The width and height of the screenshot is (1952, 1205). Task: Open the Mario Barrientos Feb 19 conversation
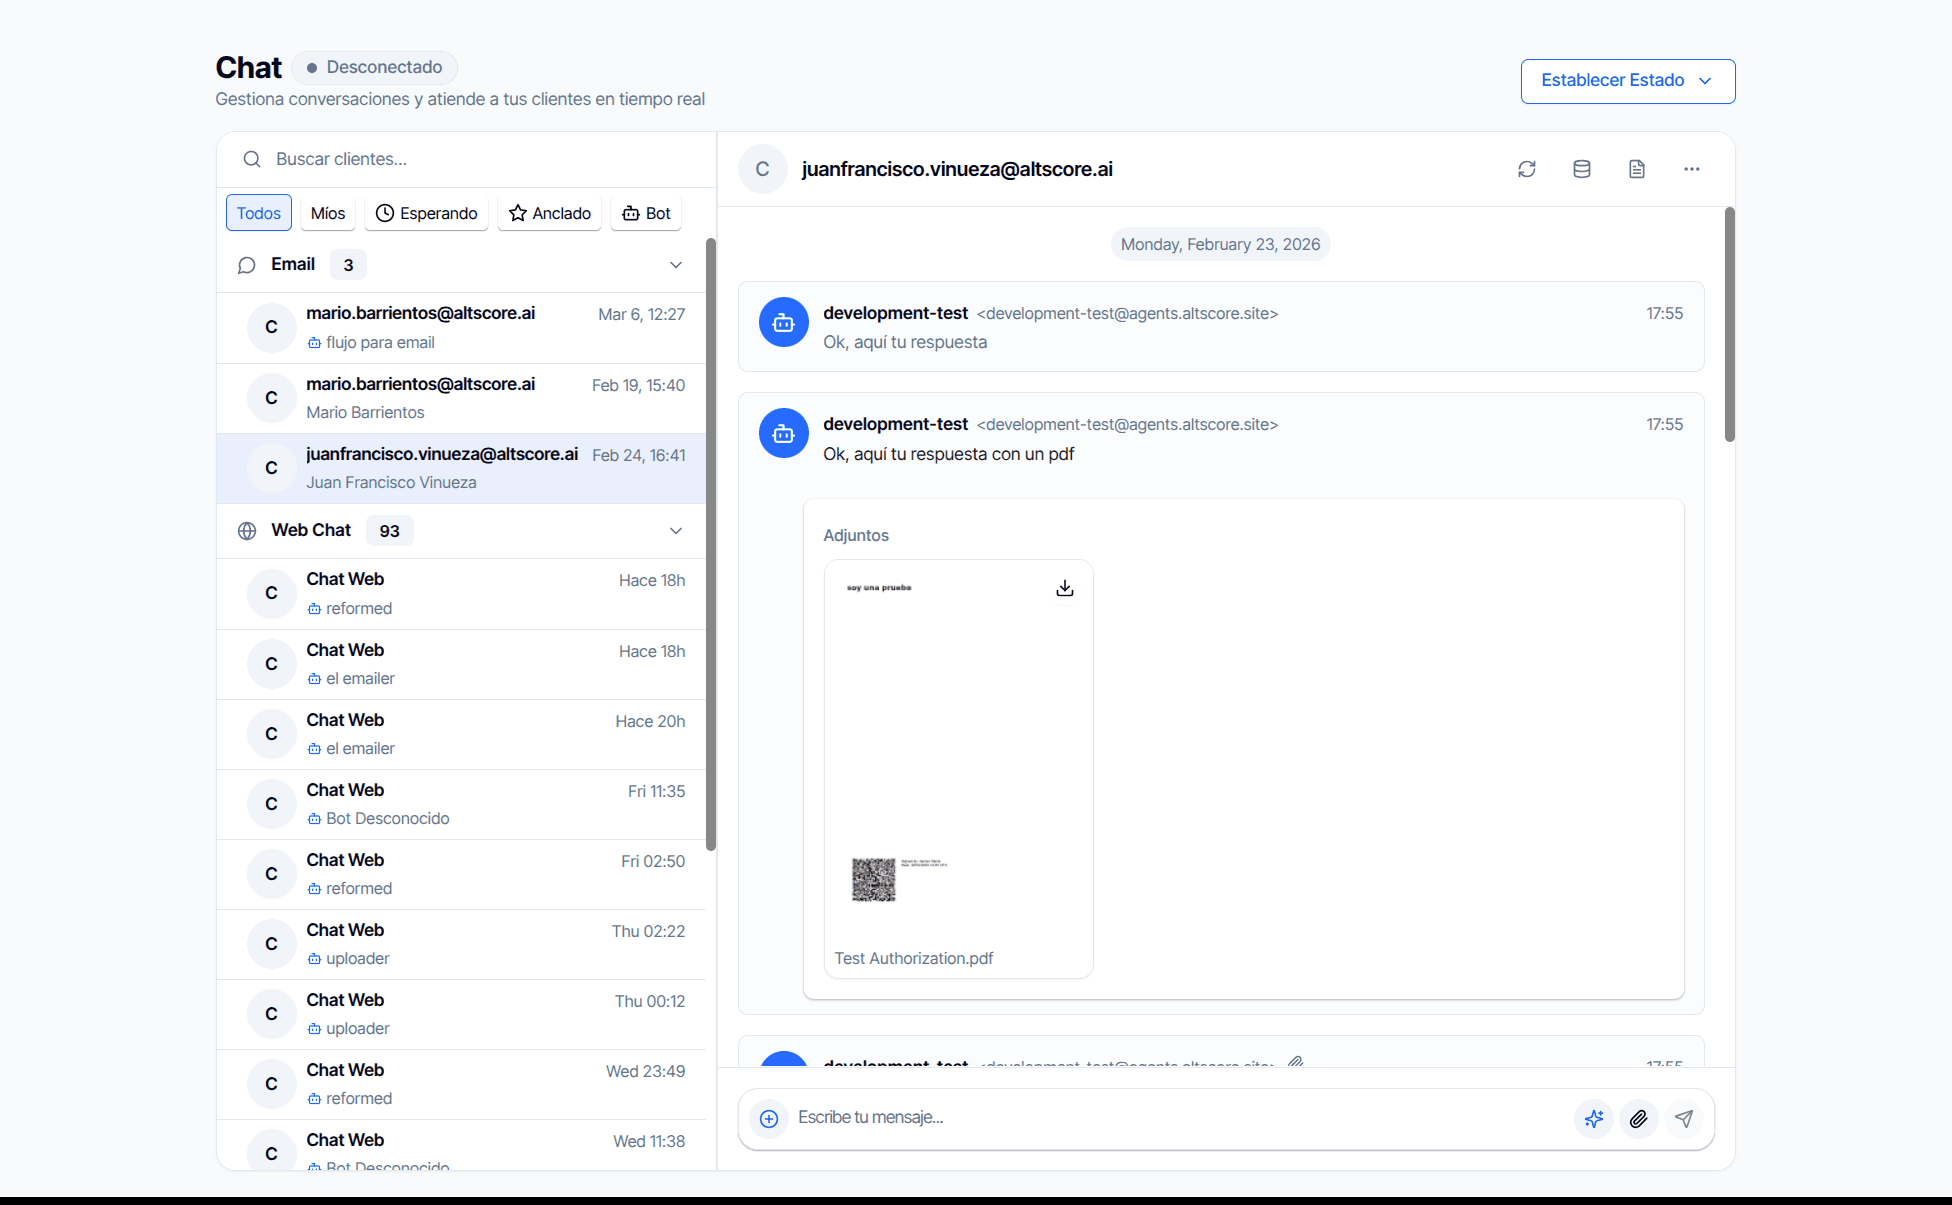click(x=461, y=398)
